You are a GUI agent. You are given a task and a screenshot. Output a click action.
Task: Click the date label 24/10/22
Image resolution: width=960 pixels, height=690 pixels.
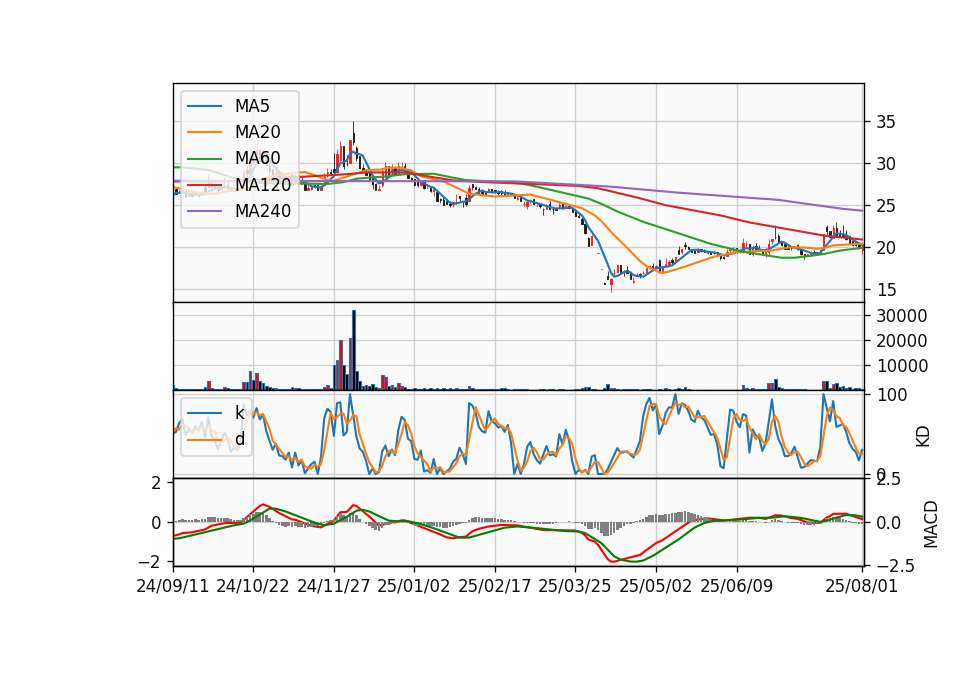click(253, 586)
